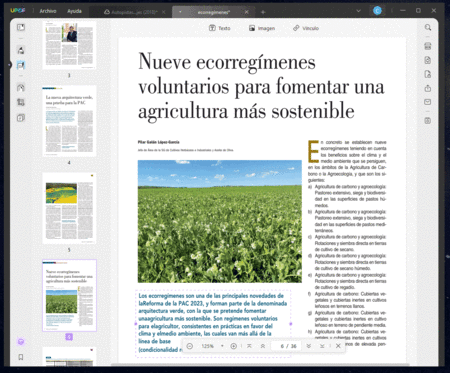
Task: Go to previous page arrow
Action: [x=263, y=346]
